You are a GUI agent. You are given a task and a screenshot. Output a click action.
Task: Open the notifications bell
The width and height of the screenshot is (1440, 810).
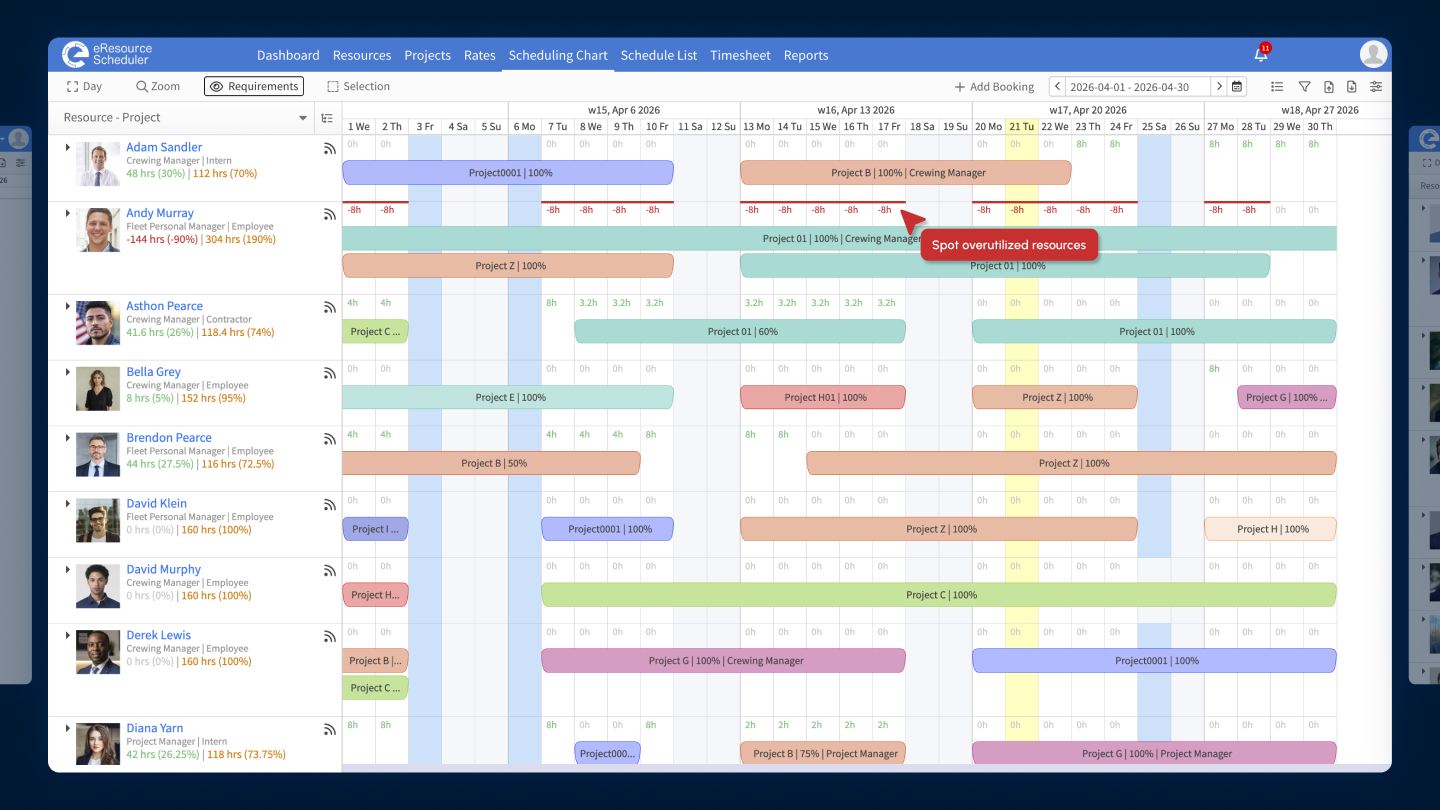coord(1261,54)
